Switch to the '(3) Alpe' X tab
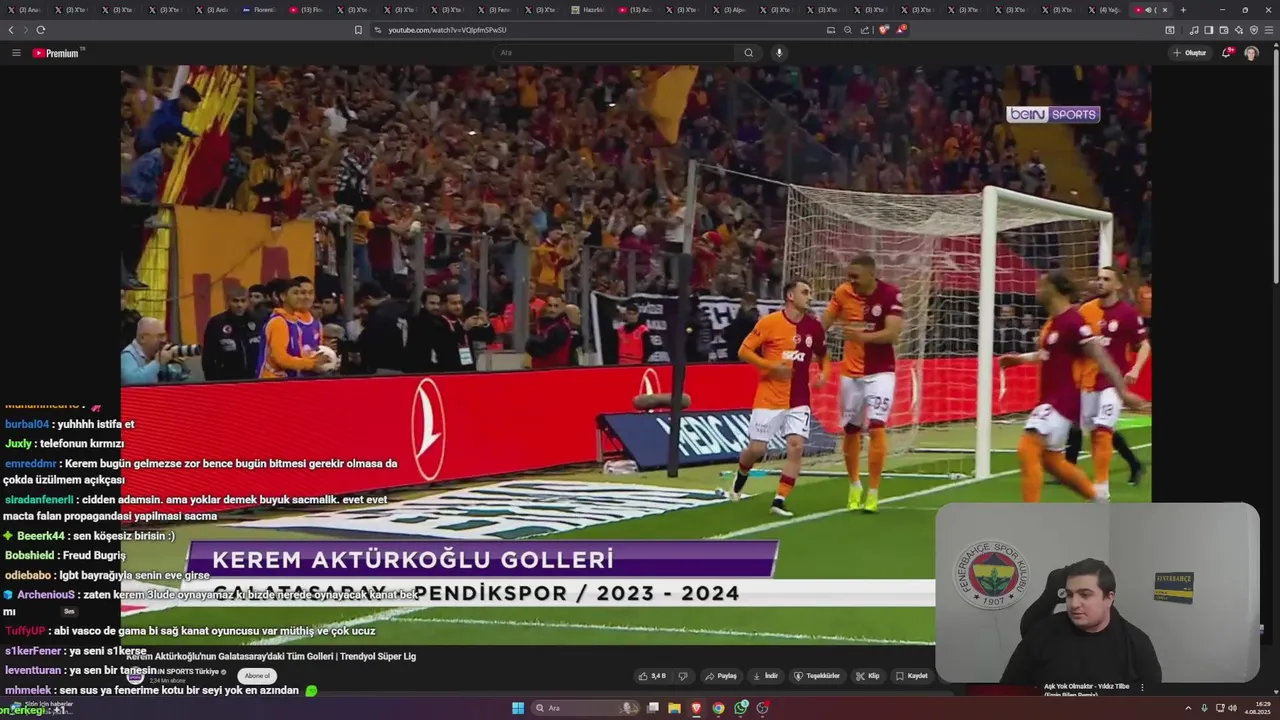The width and height of the screenshot is (1280, 720). 728,10
